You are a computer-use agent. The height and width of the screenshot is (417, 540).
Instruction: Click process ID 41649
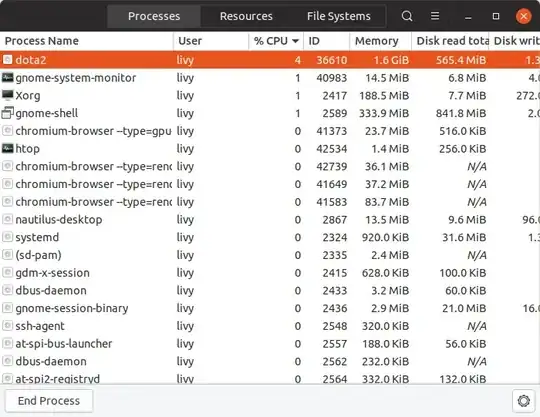point(331,184)
